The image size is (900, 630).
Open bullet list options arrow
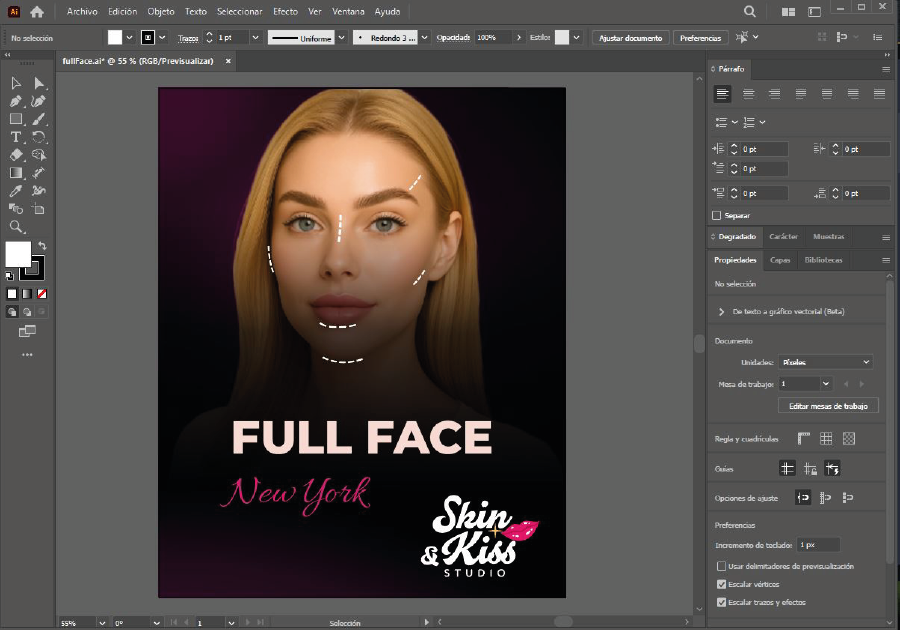click(735, 122)
